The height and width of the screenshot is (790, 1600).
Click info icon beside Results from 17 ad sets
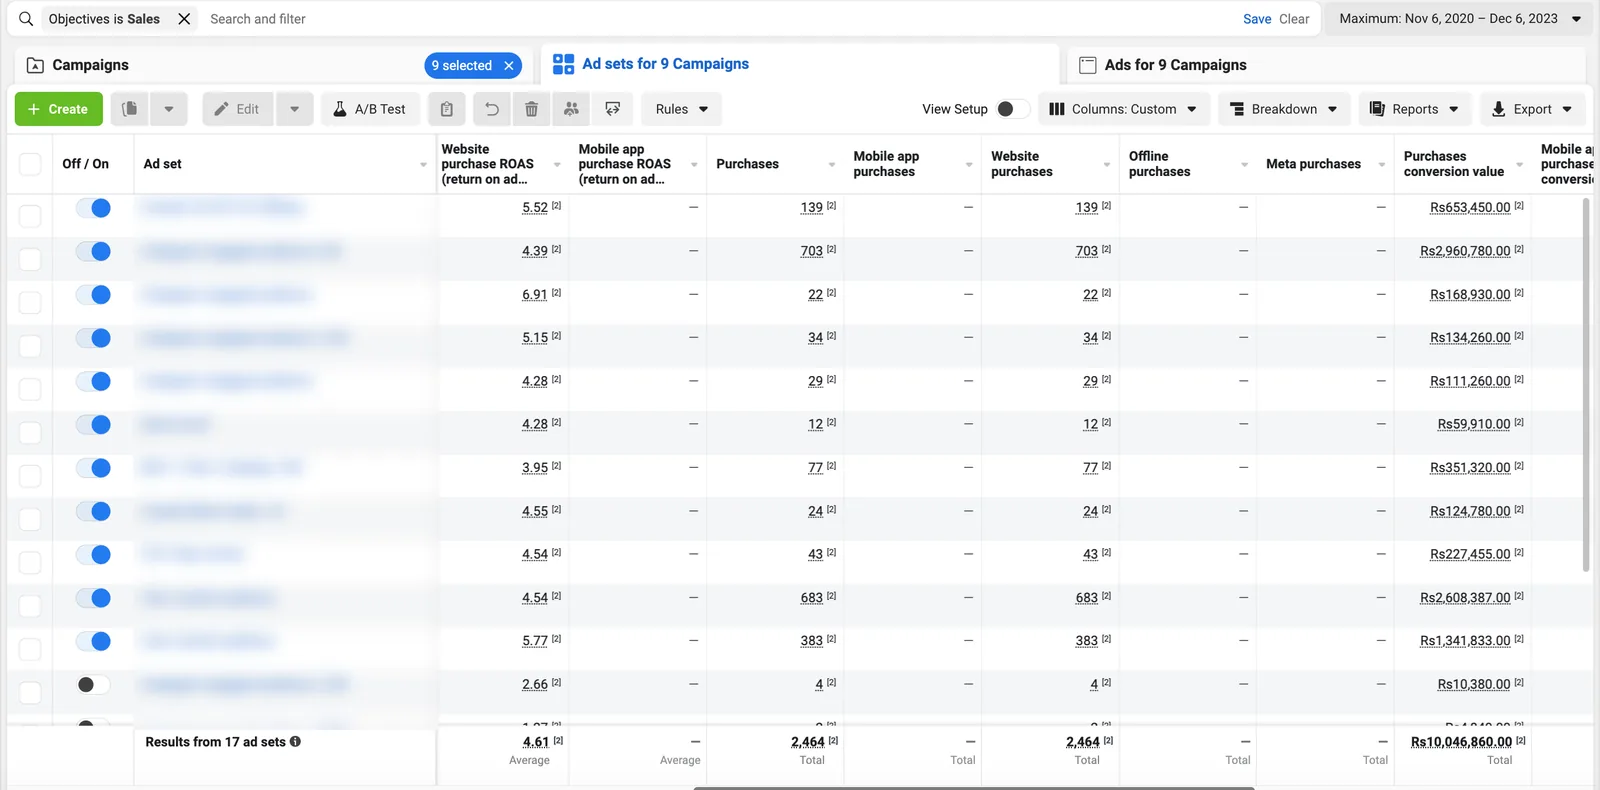pyautogui.click(x=295, y=742)
